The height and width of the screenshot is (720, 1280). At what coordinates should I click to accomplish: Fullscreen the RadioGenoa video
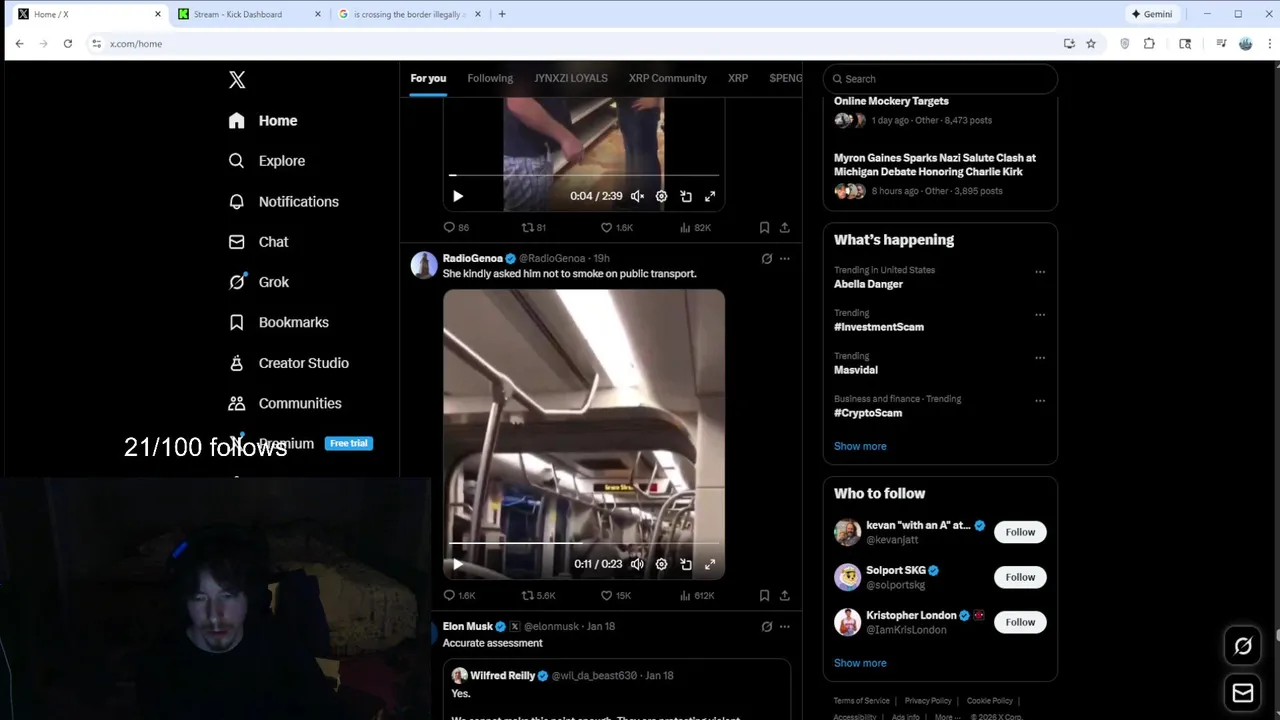[710, 564]
